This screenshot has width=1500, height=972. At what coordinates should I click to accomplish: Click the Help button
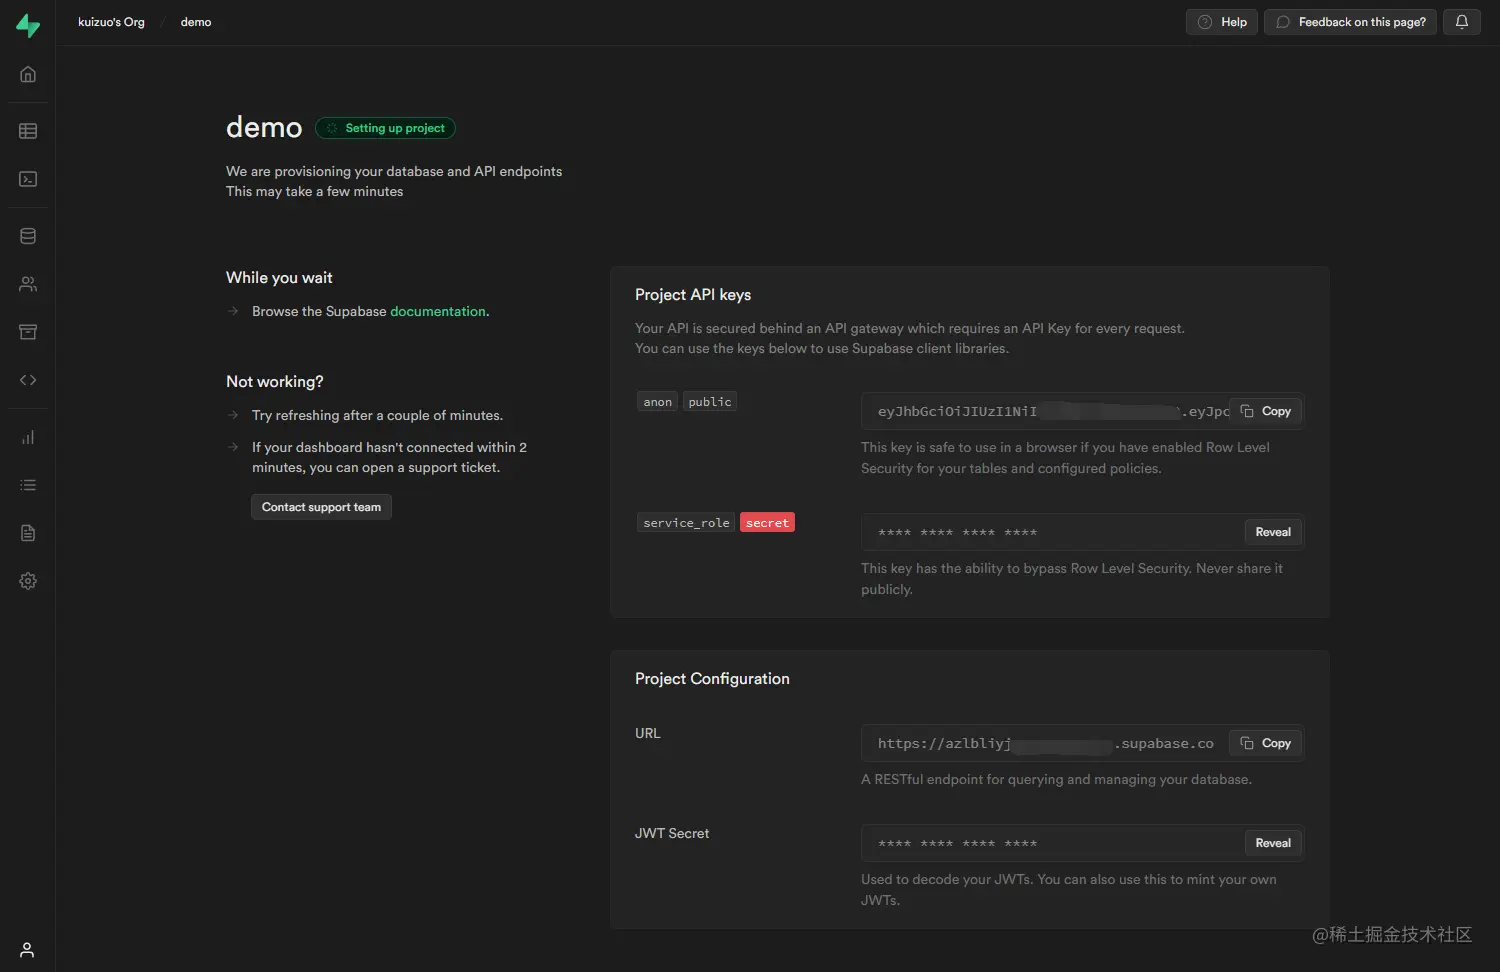(x=1221, y=22)
